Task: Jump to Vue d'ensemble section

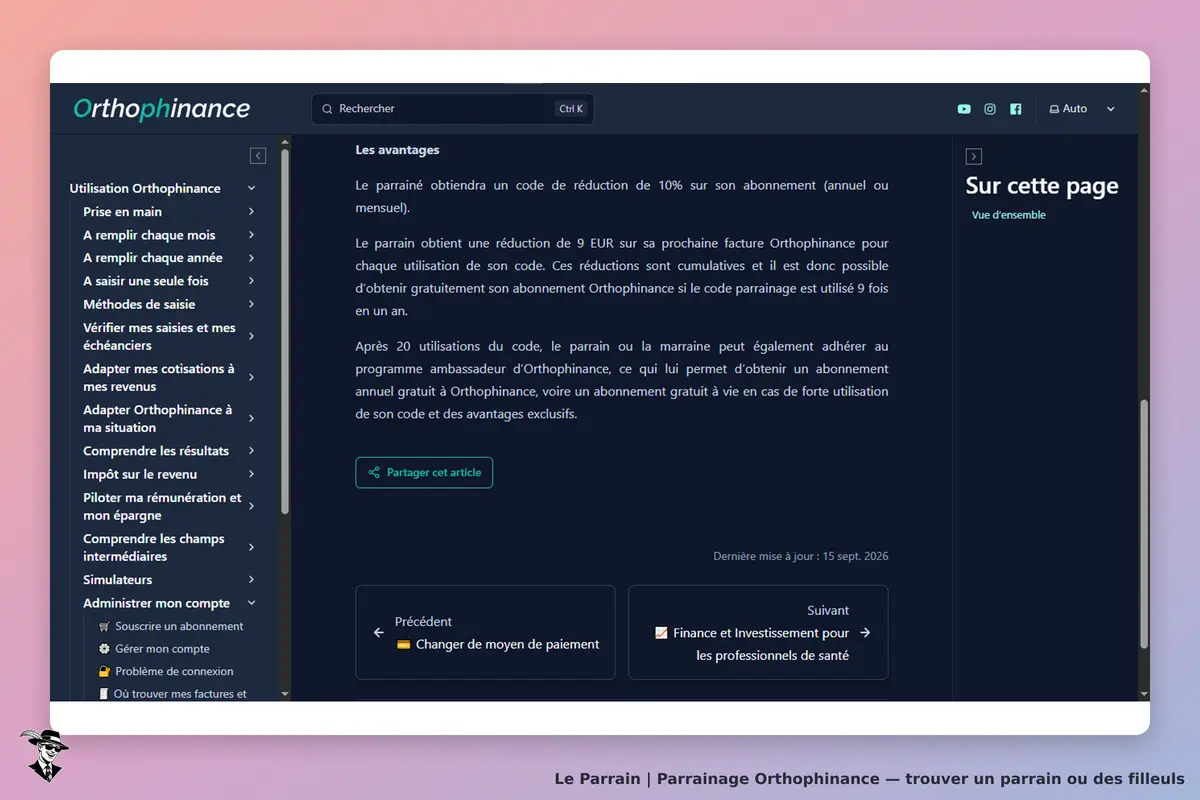Action: tap(1009, 215)
